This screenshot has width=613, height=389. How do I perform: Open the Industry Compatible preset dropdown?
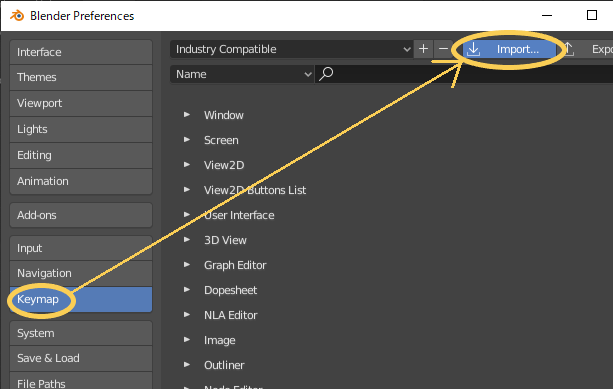point(292,49)
